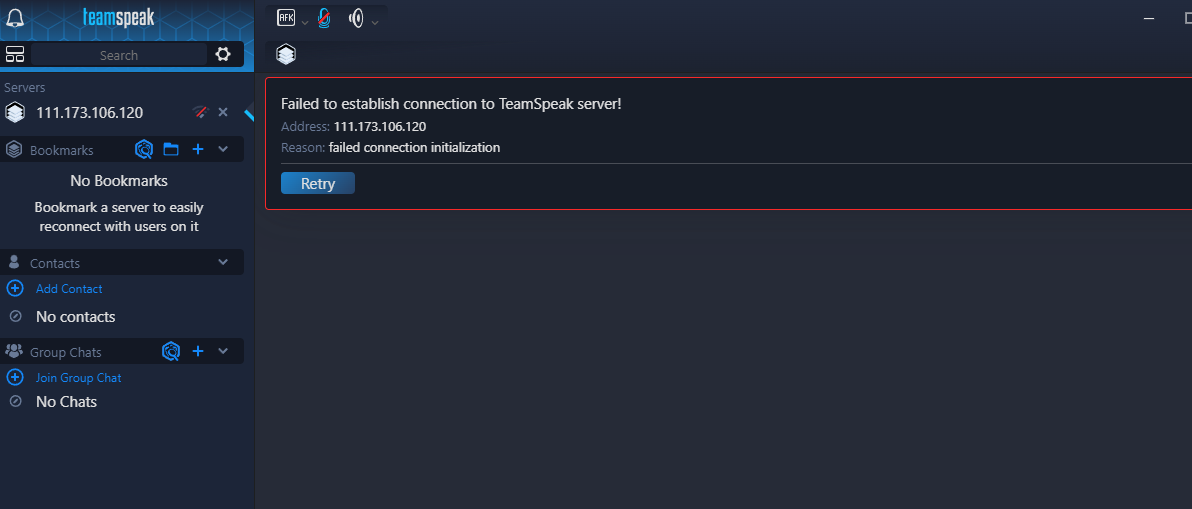Select the 111.173.106.120 server entry
Viewport: 1192px width, 509px height.
pos(89,113)
